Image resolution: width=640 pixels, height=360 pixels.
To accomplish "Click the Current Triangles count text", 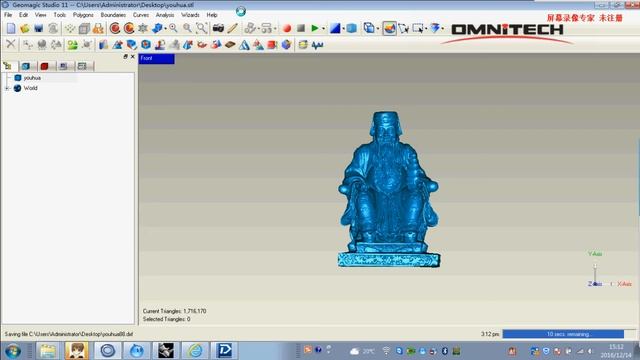I will (174, 311).
